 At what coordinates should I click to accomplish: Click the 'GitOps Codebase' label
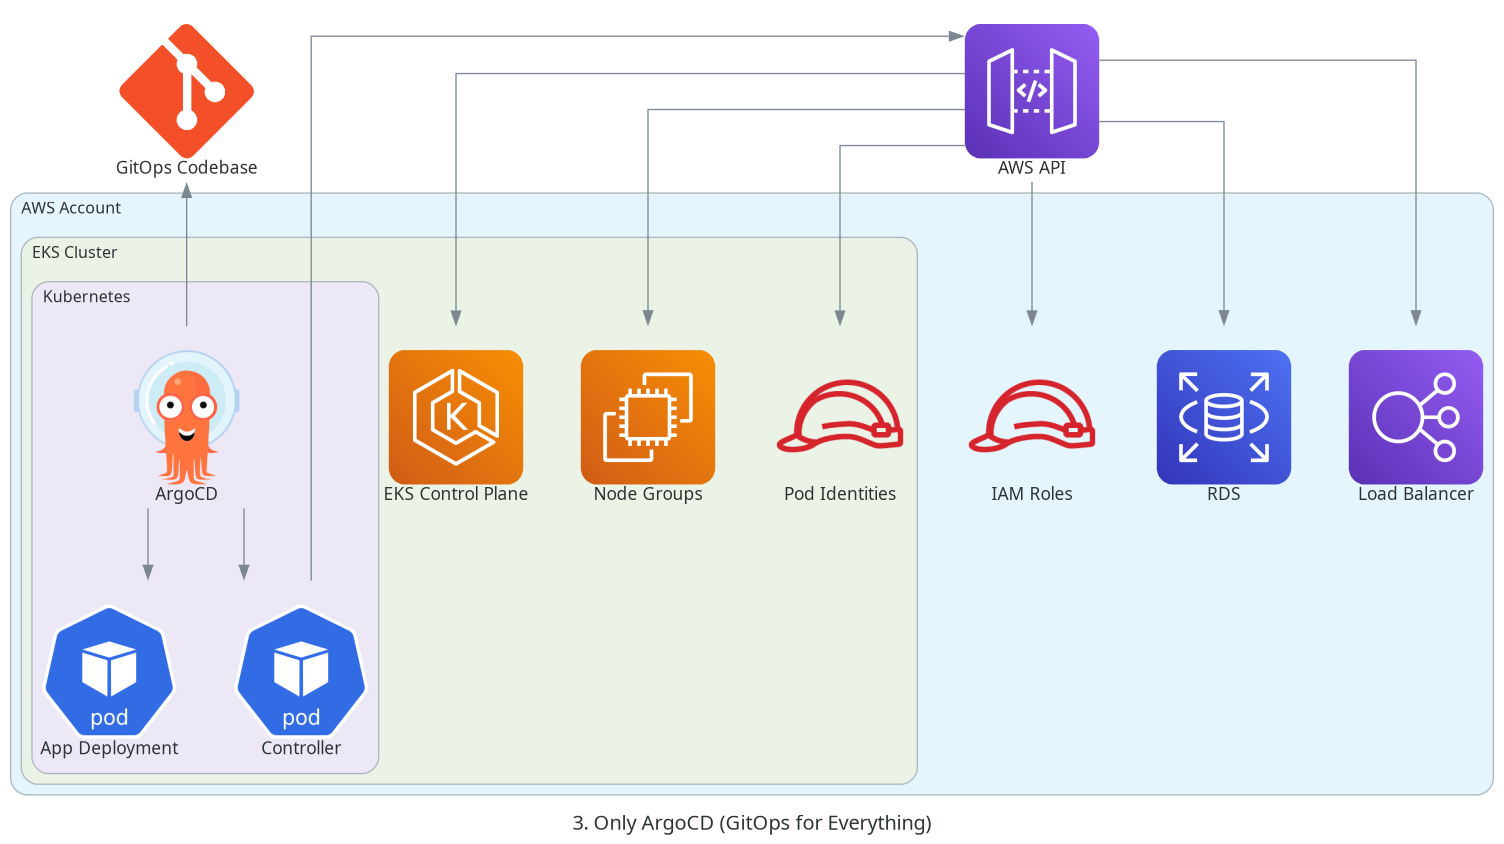(x=187, y=168)
